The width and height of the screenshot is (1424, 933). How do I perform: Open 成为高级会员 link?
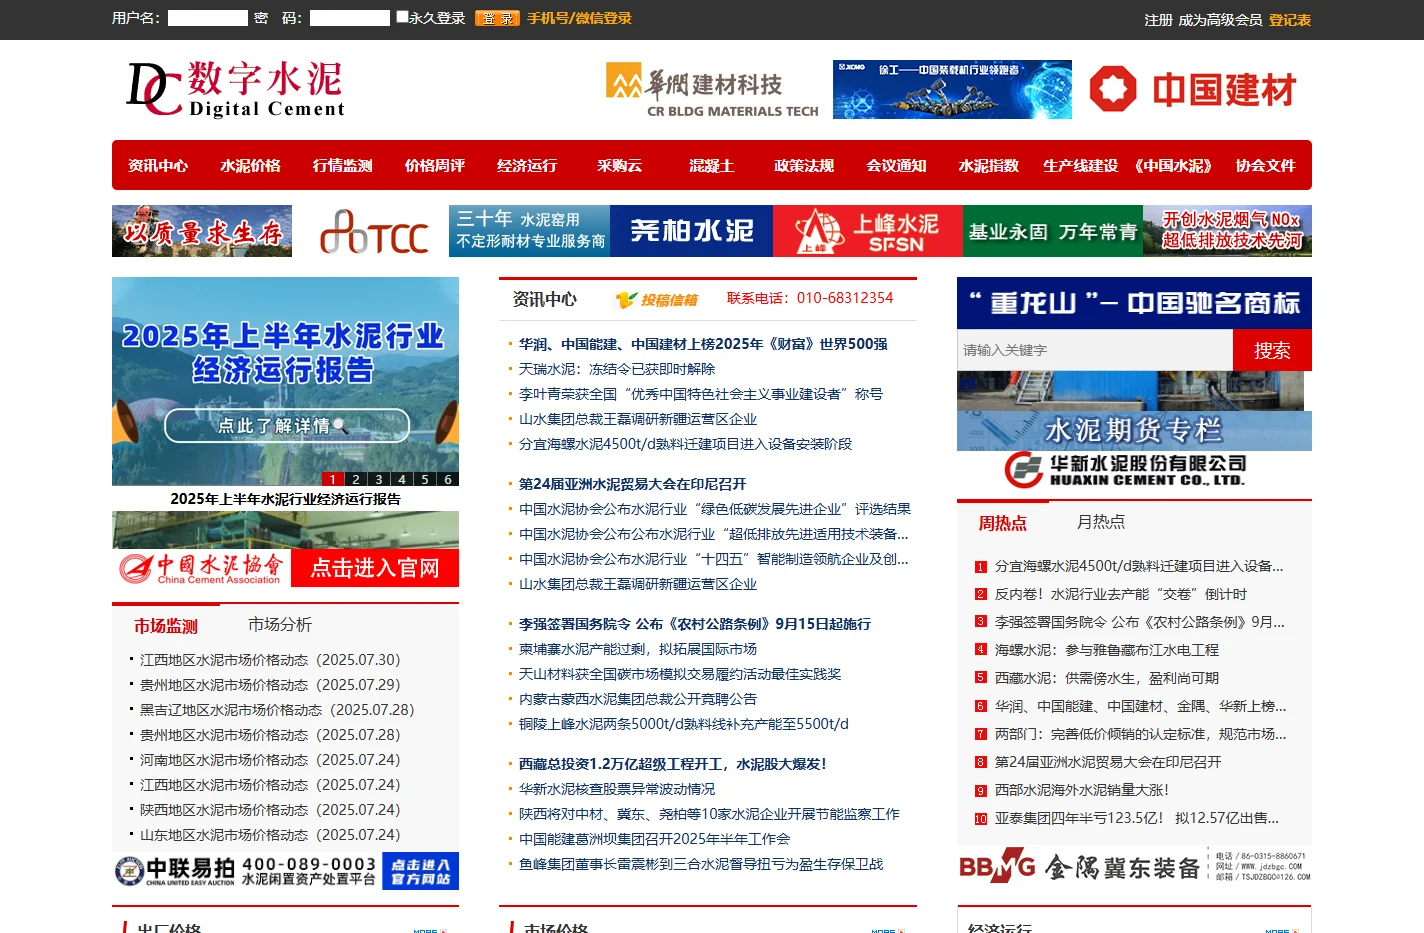click(x=1220, y=20)
